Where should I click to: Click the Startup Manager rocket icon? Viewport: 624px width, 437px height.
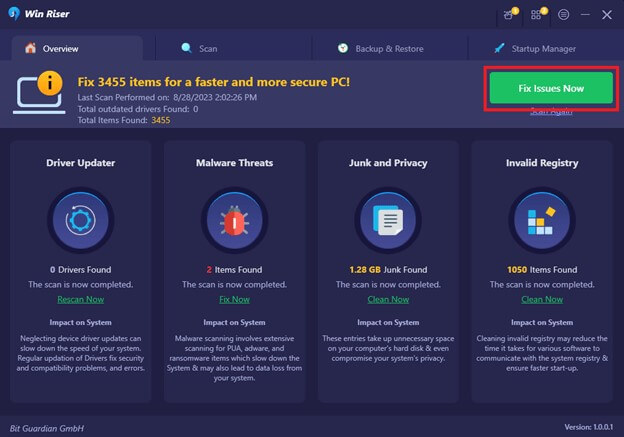(499, 48)
